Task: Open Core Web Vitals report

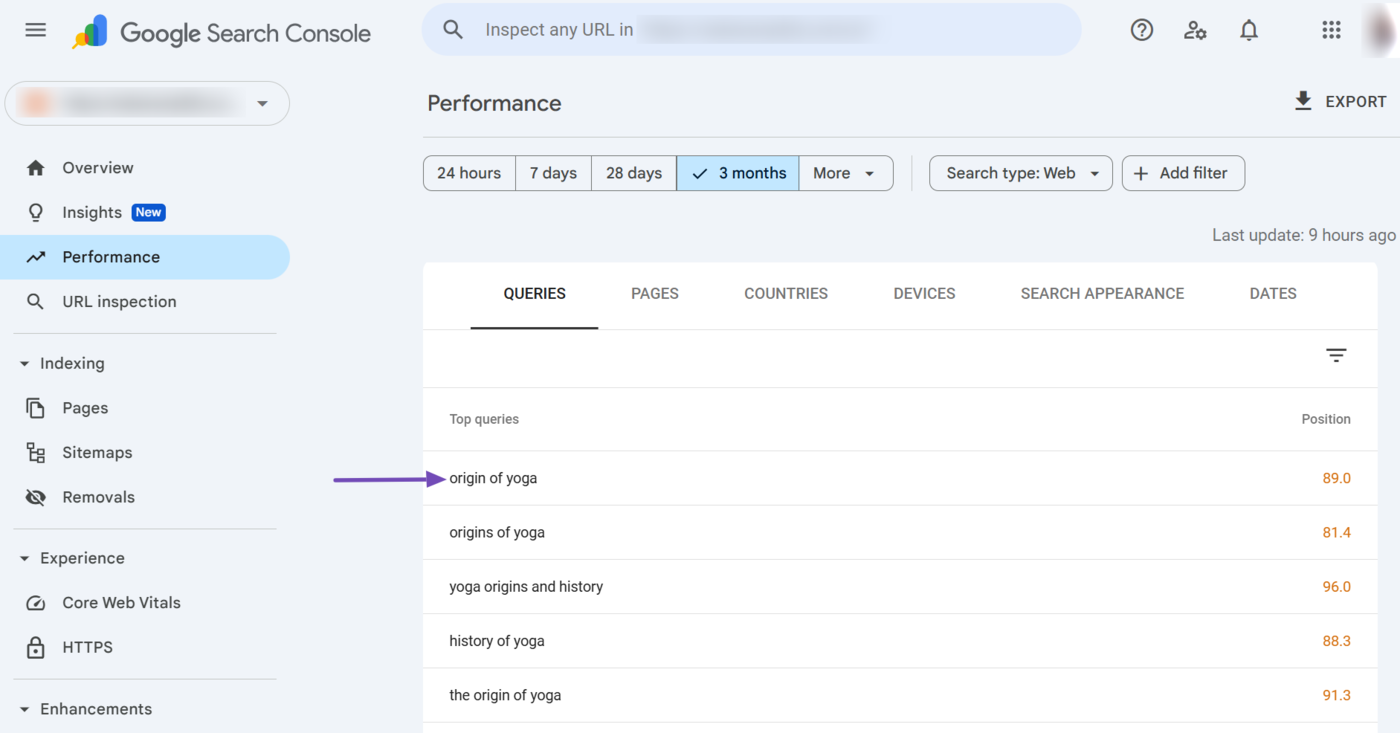Action: tap(121, 602)
